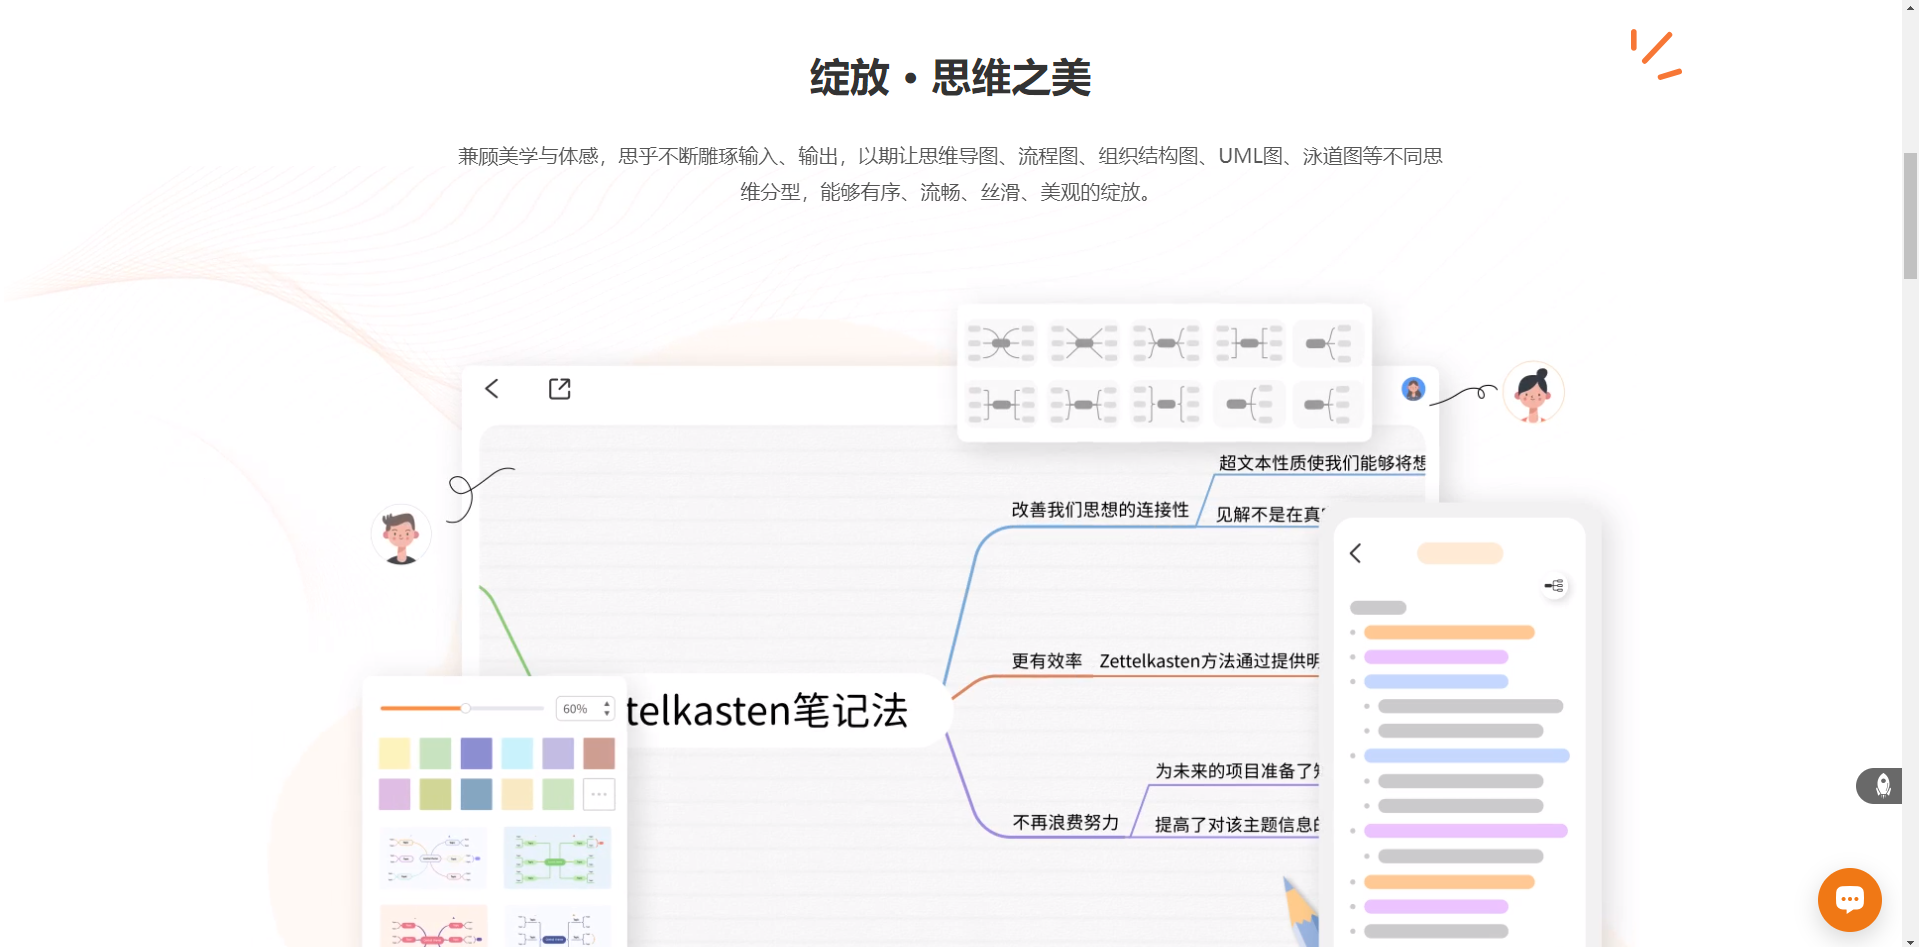Click the back arrow in the editor toolbar

491,388
